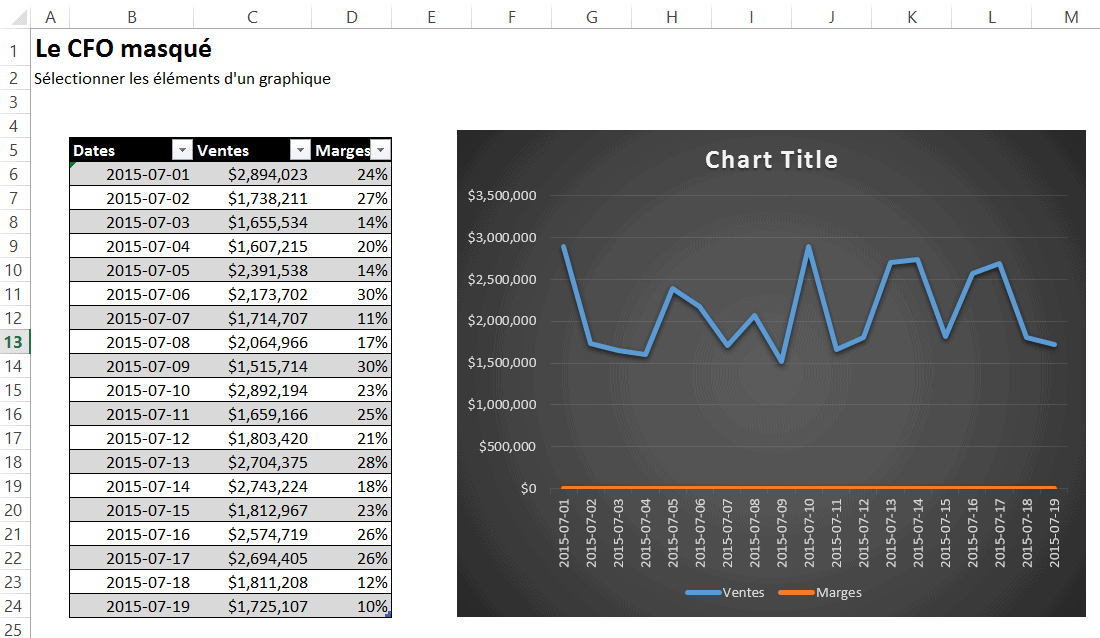Select column D header

pos(351,16)
